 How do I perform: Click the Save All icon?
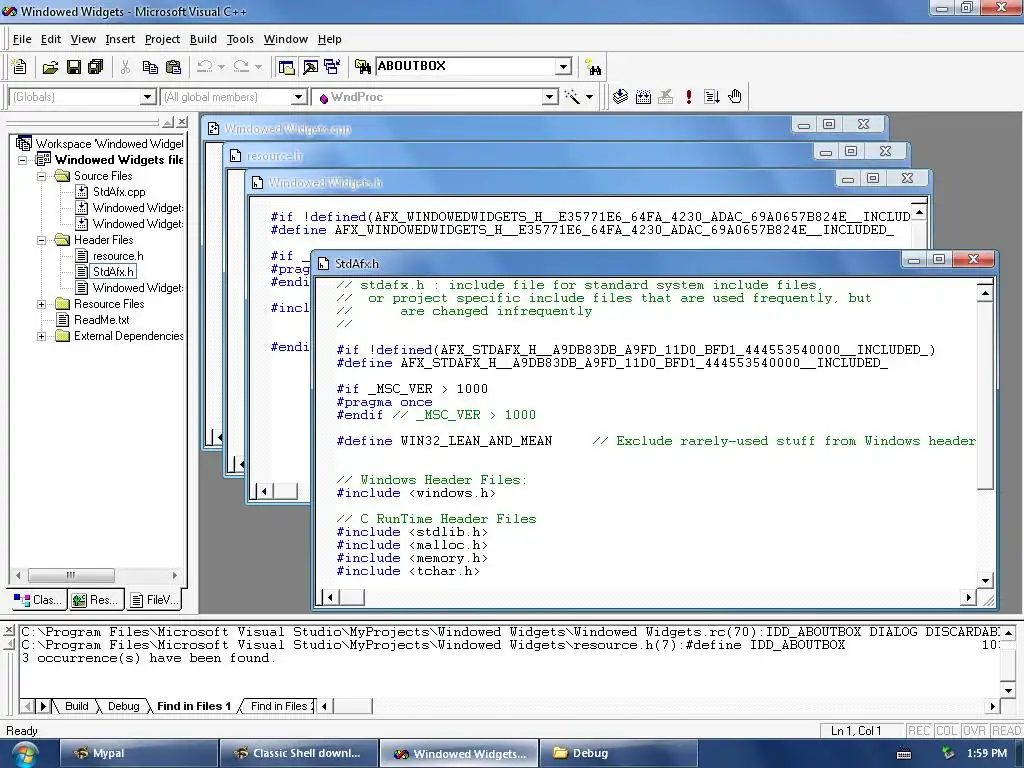(x=95, y=67)
